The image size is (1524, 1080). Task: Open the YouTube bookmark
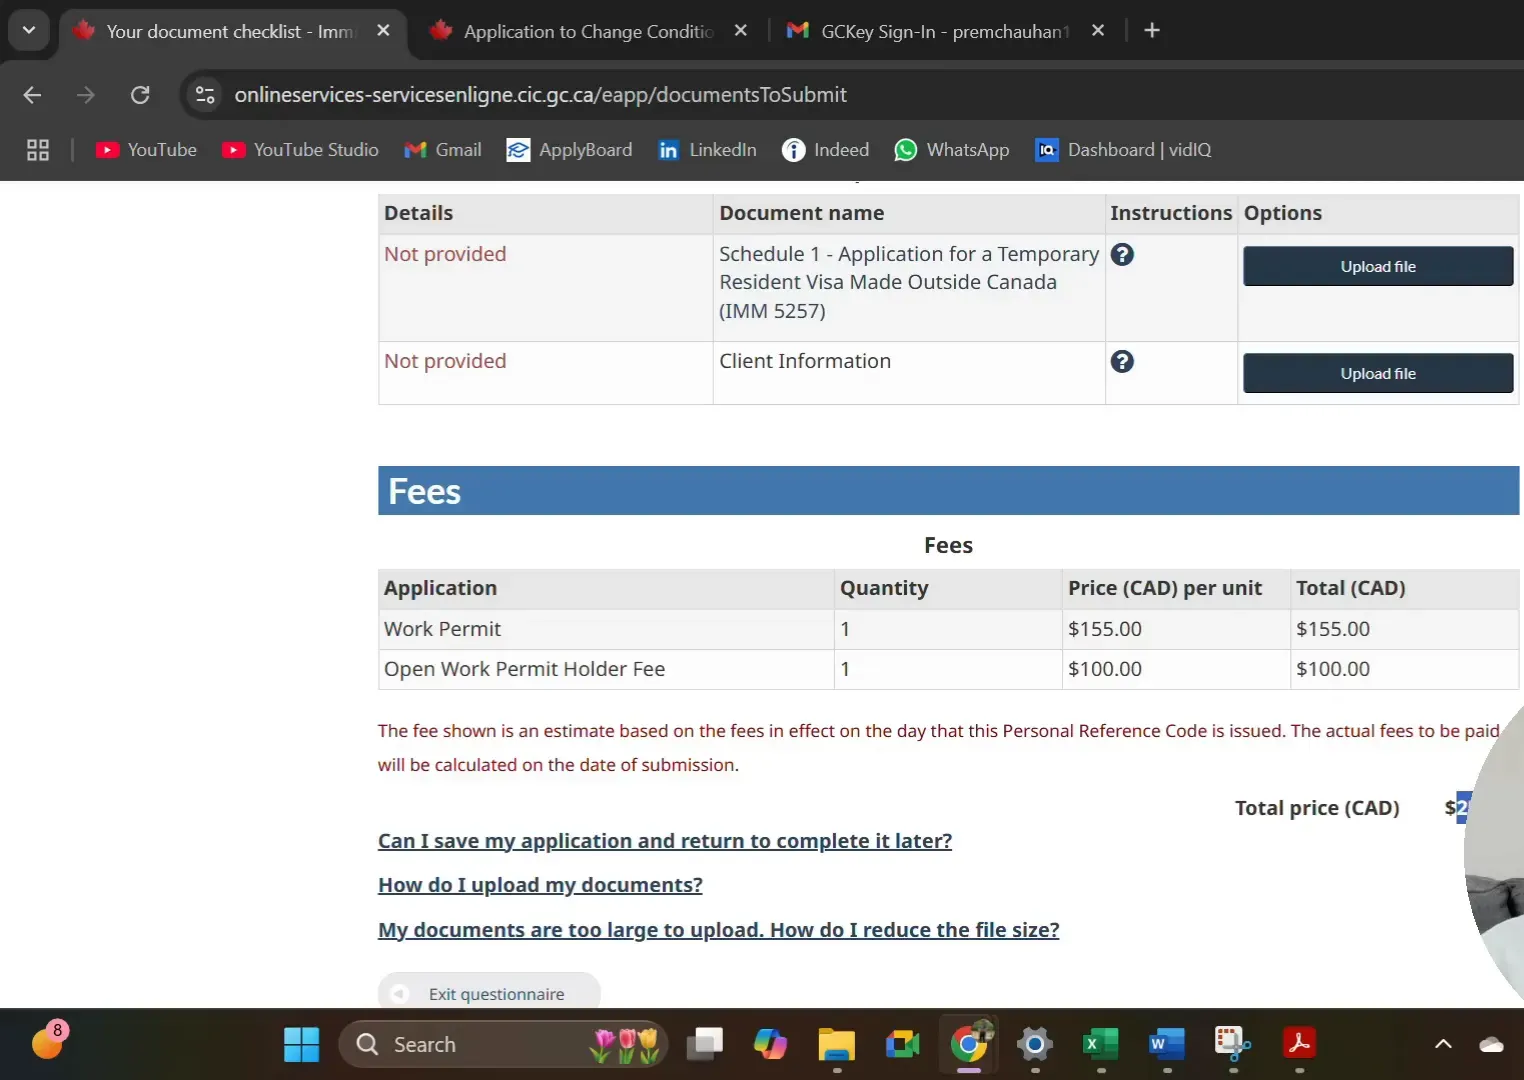[x=146, y=150]
